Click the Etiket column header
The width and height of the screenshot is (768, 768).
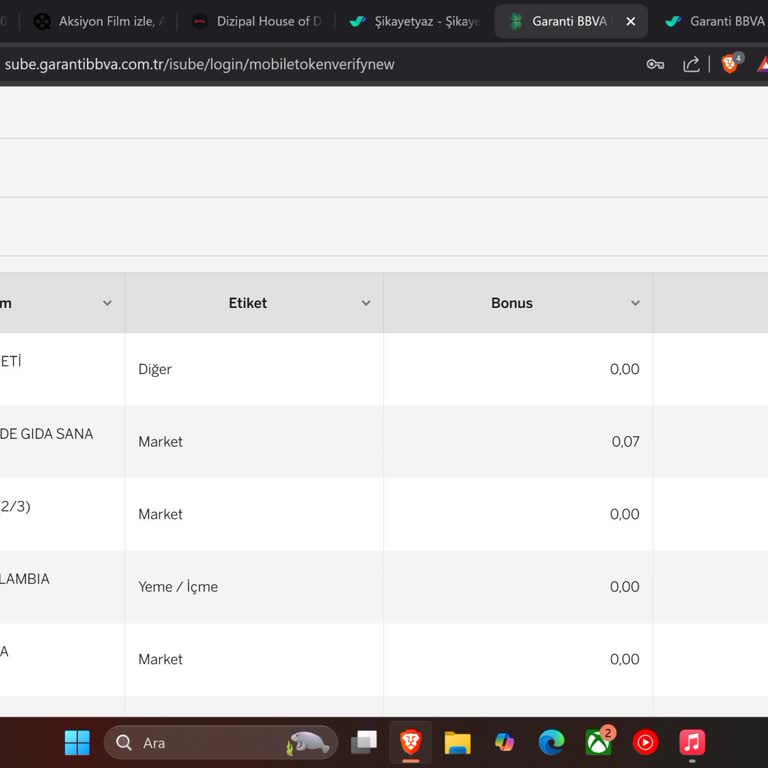[x=248, y=303]
